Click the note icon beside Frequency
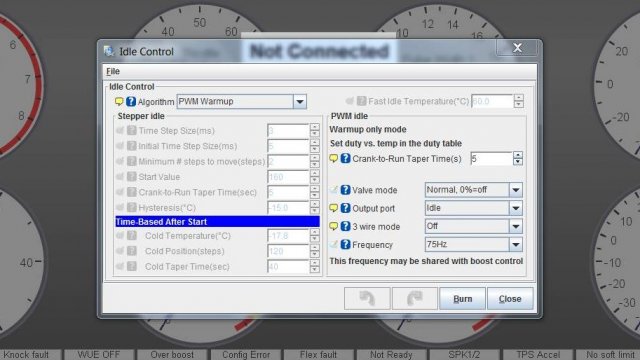Viewport: 640px width, 360px height. click(333, 244)
